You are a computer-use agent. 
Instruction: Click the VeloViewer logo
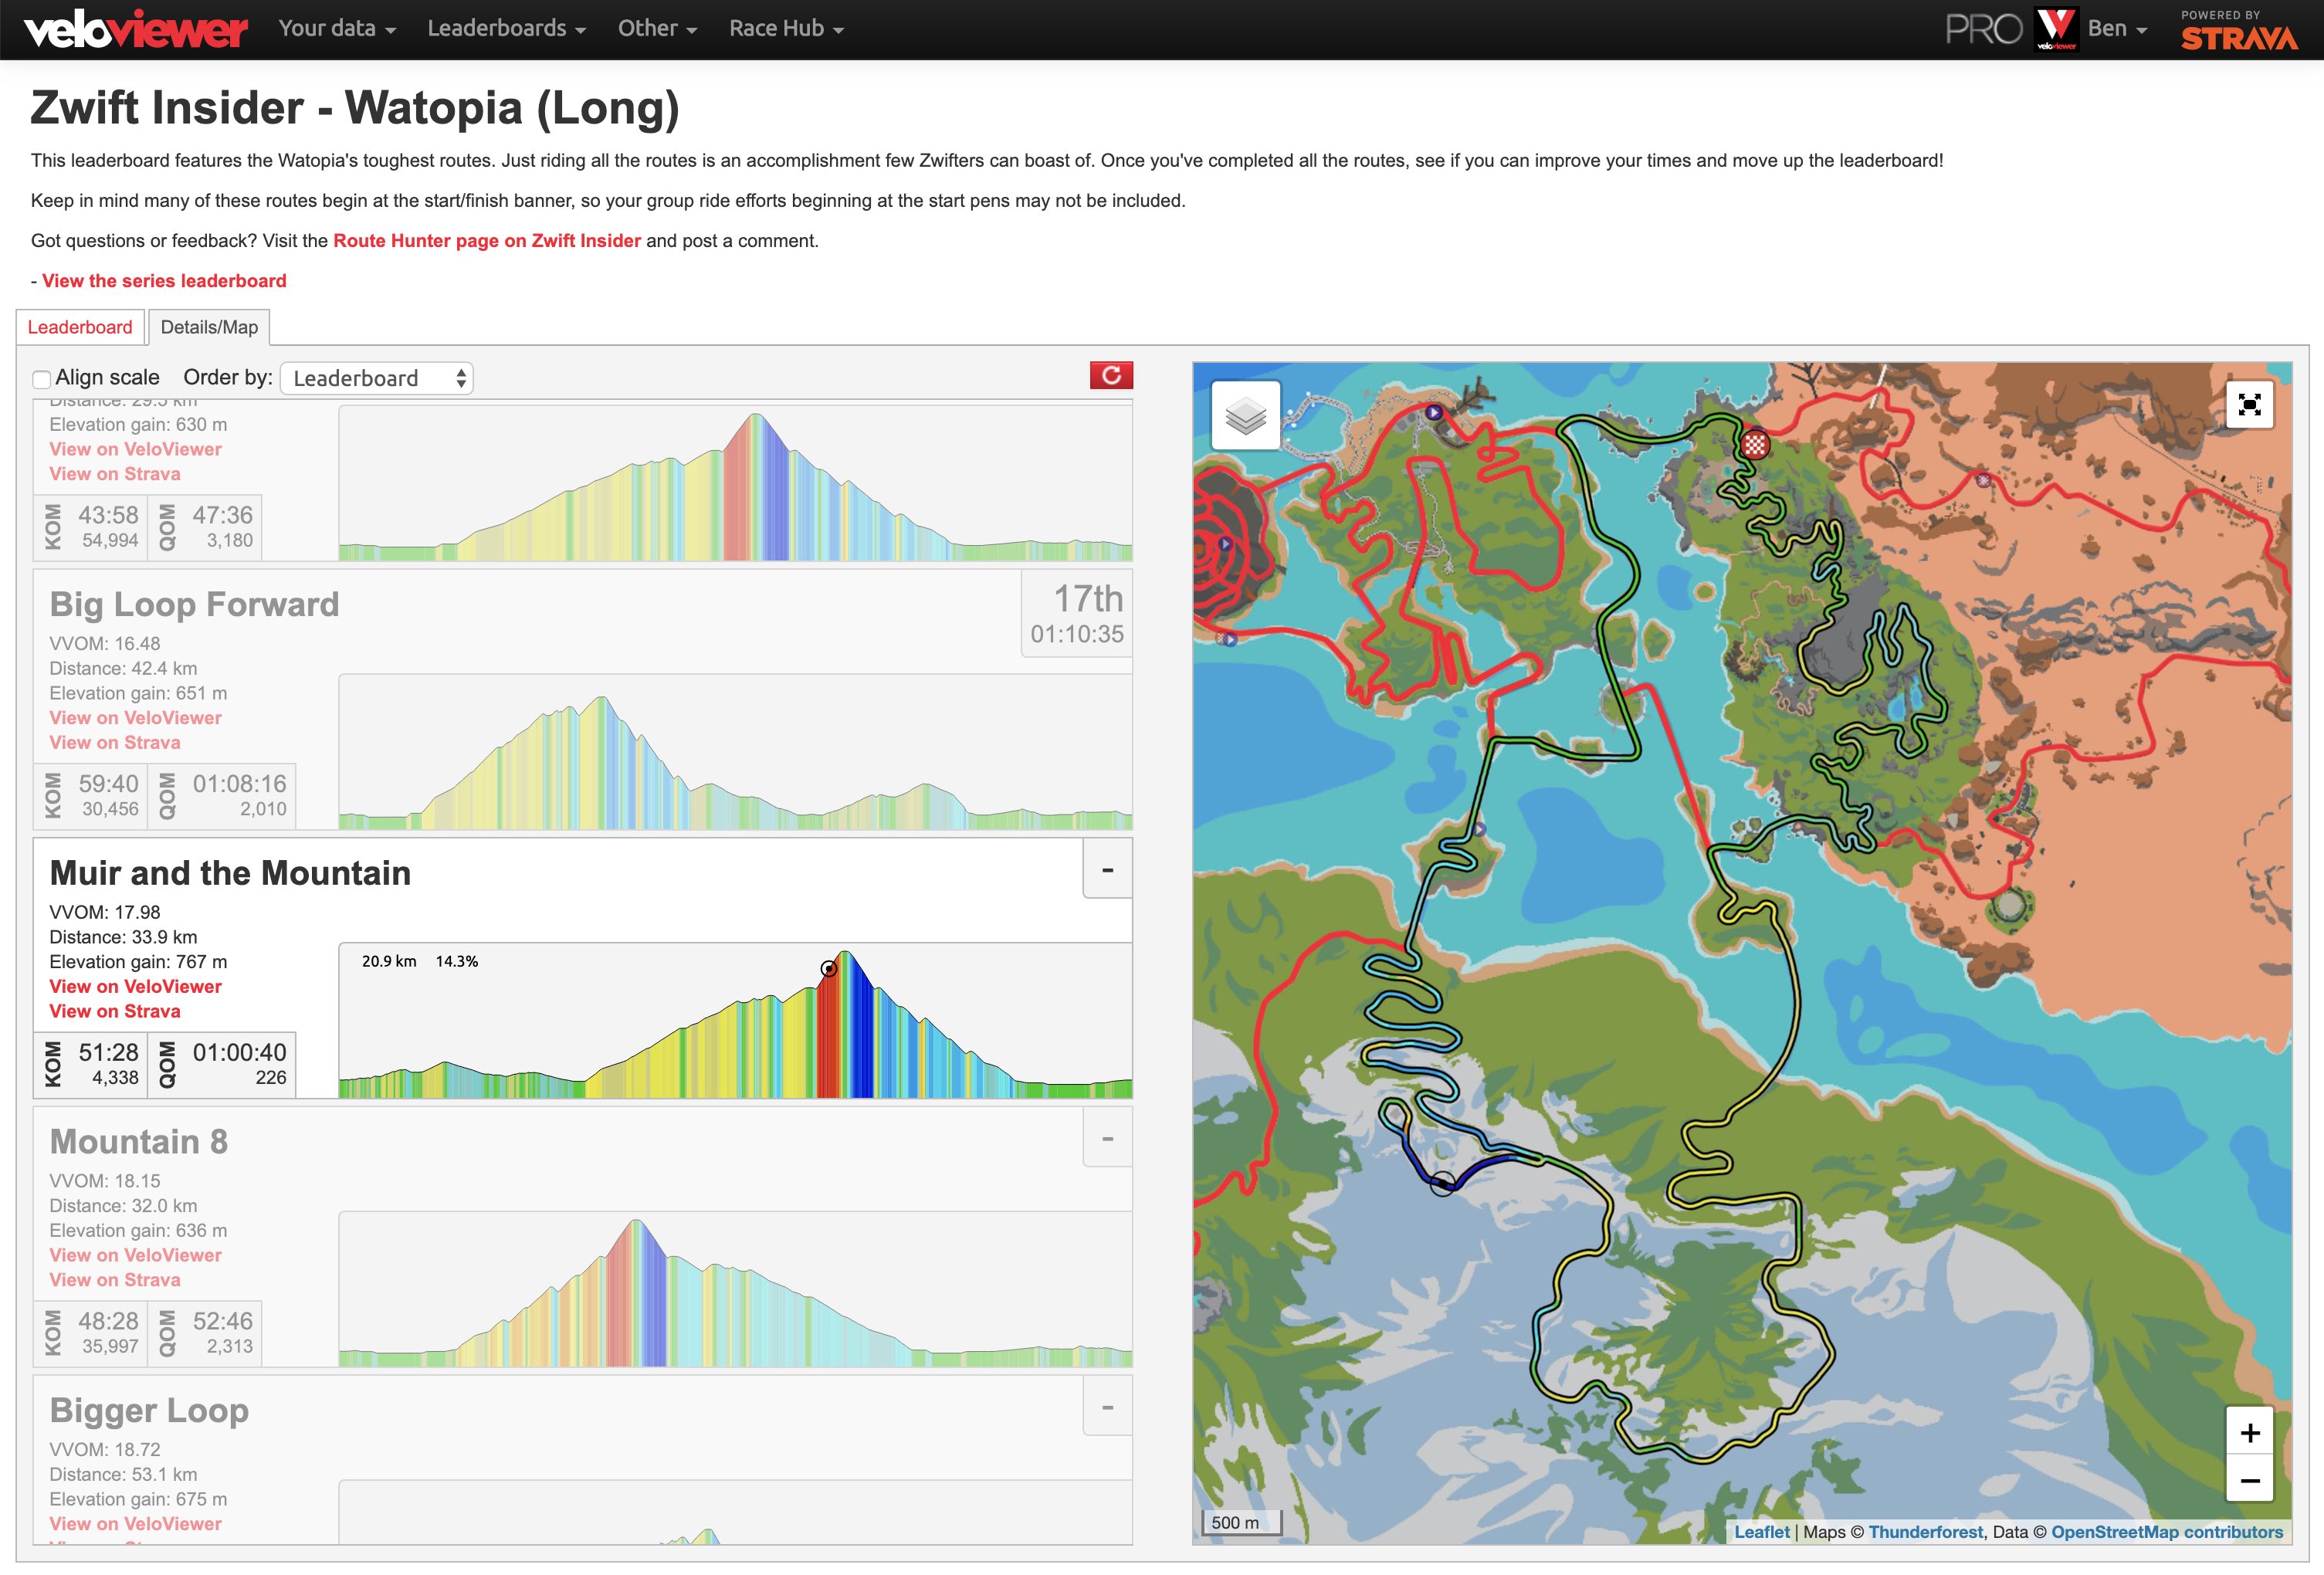pos(136,29)
